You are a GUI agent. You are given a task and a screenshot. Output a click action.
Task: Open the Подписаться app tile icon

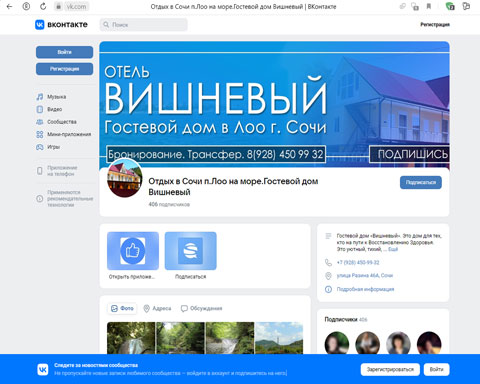coord(190,251)
